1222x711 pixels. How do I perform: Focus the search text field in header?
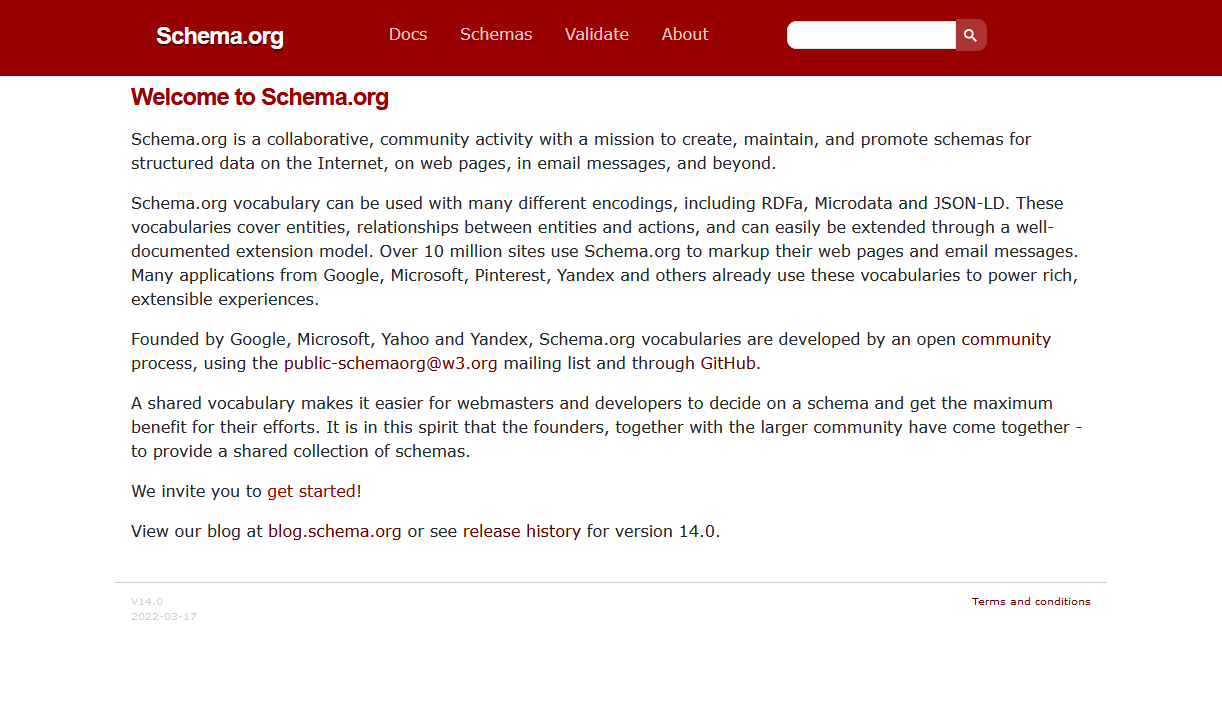(872, 35)
